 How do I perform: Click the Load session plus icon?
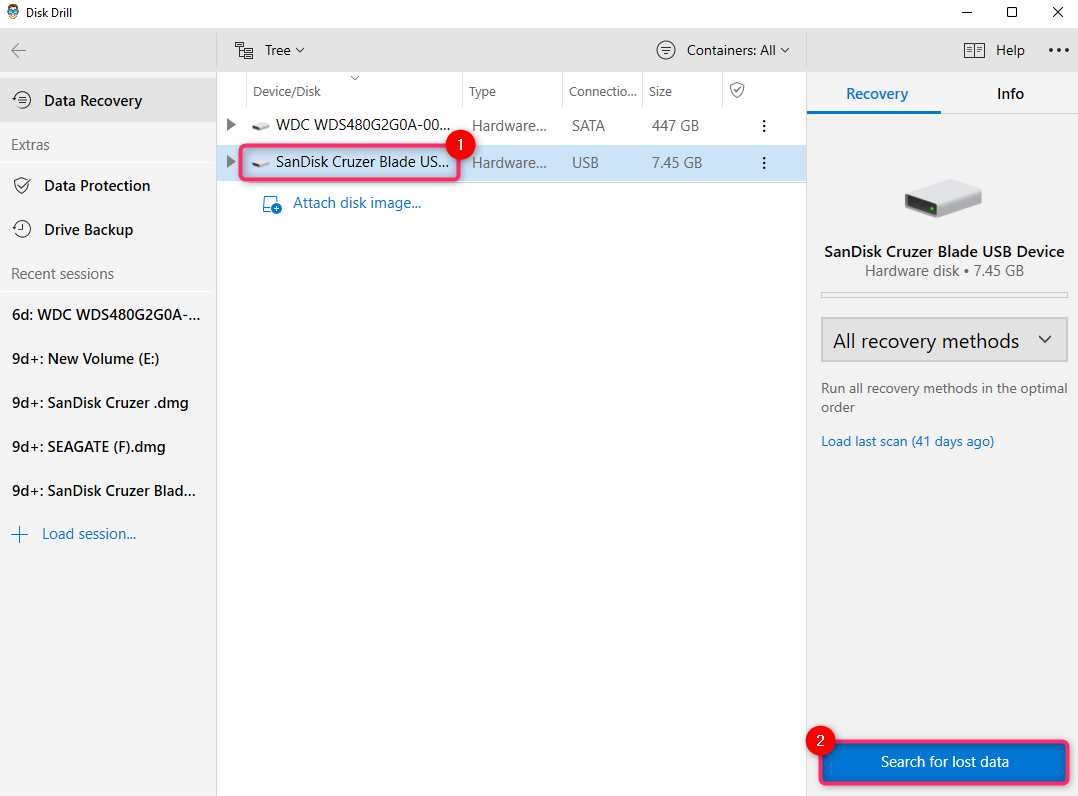[20, 534]
